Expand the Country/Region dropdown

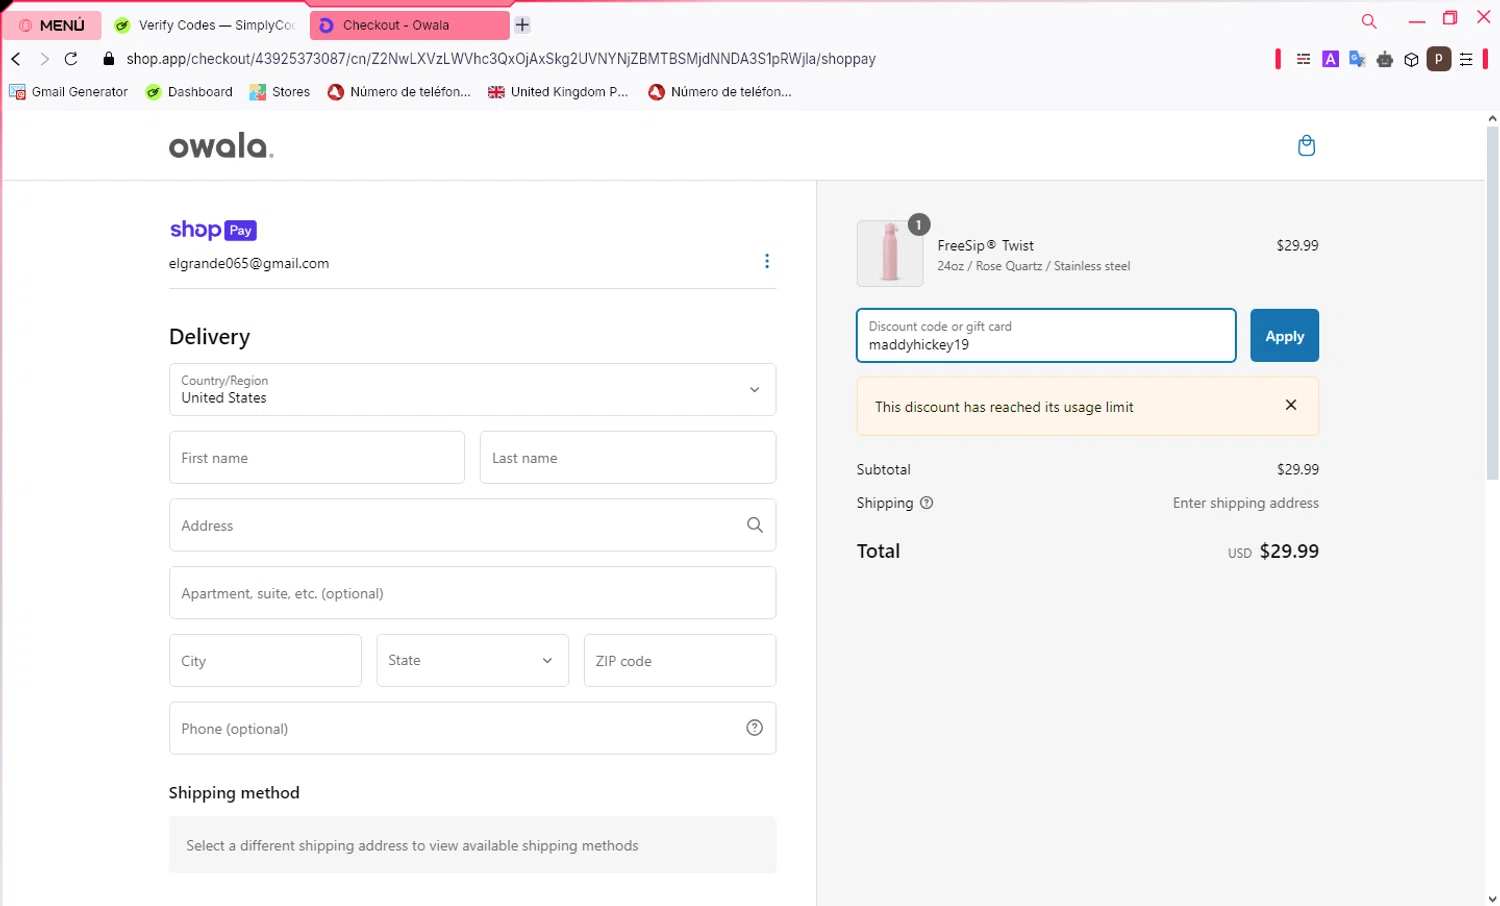(x=472, y=389)
